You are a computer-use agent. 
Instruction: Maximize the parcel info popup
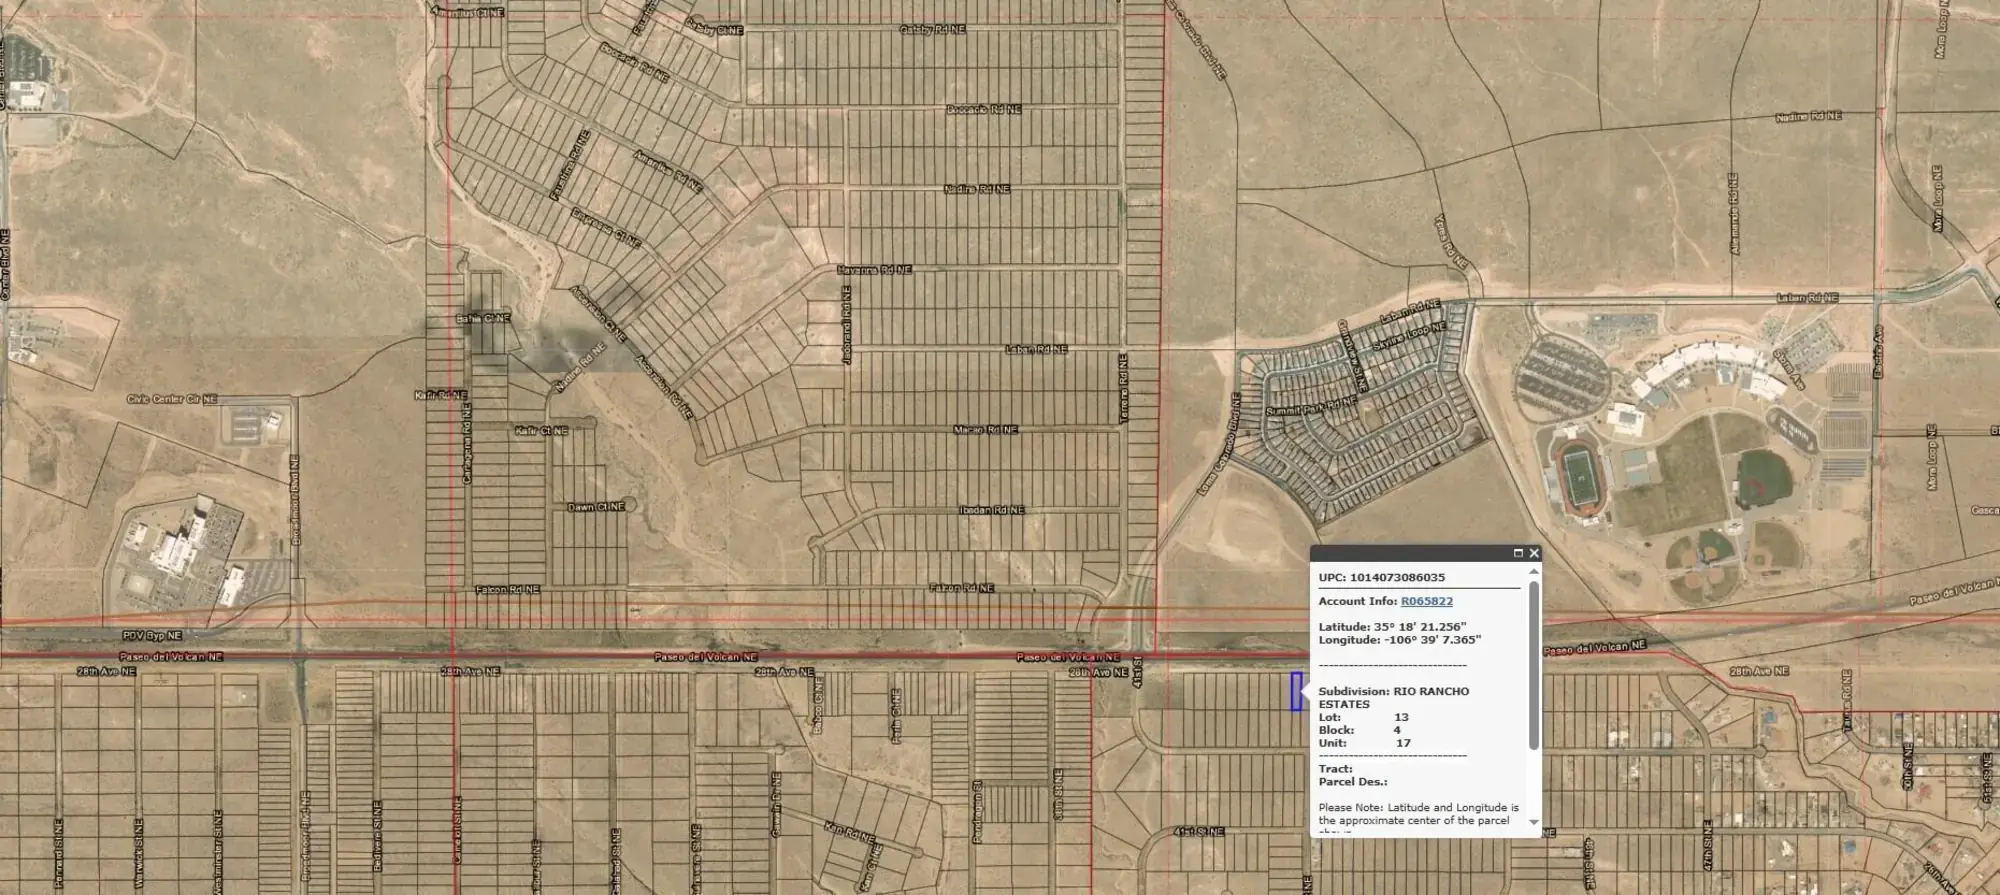click(1518, 553)
